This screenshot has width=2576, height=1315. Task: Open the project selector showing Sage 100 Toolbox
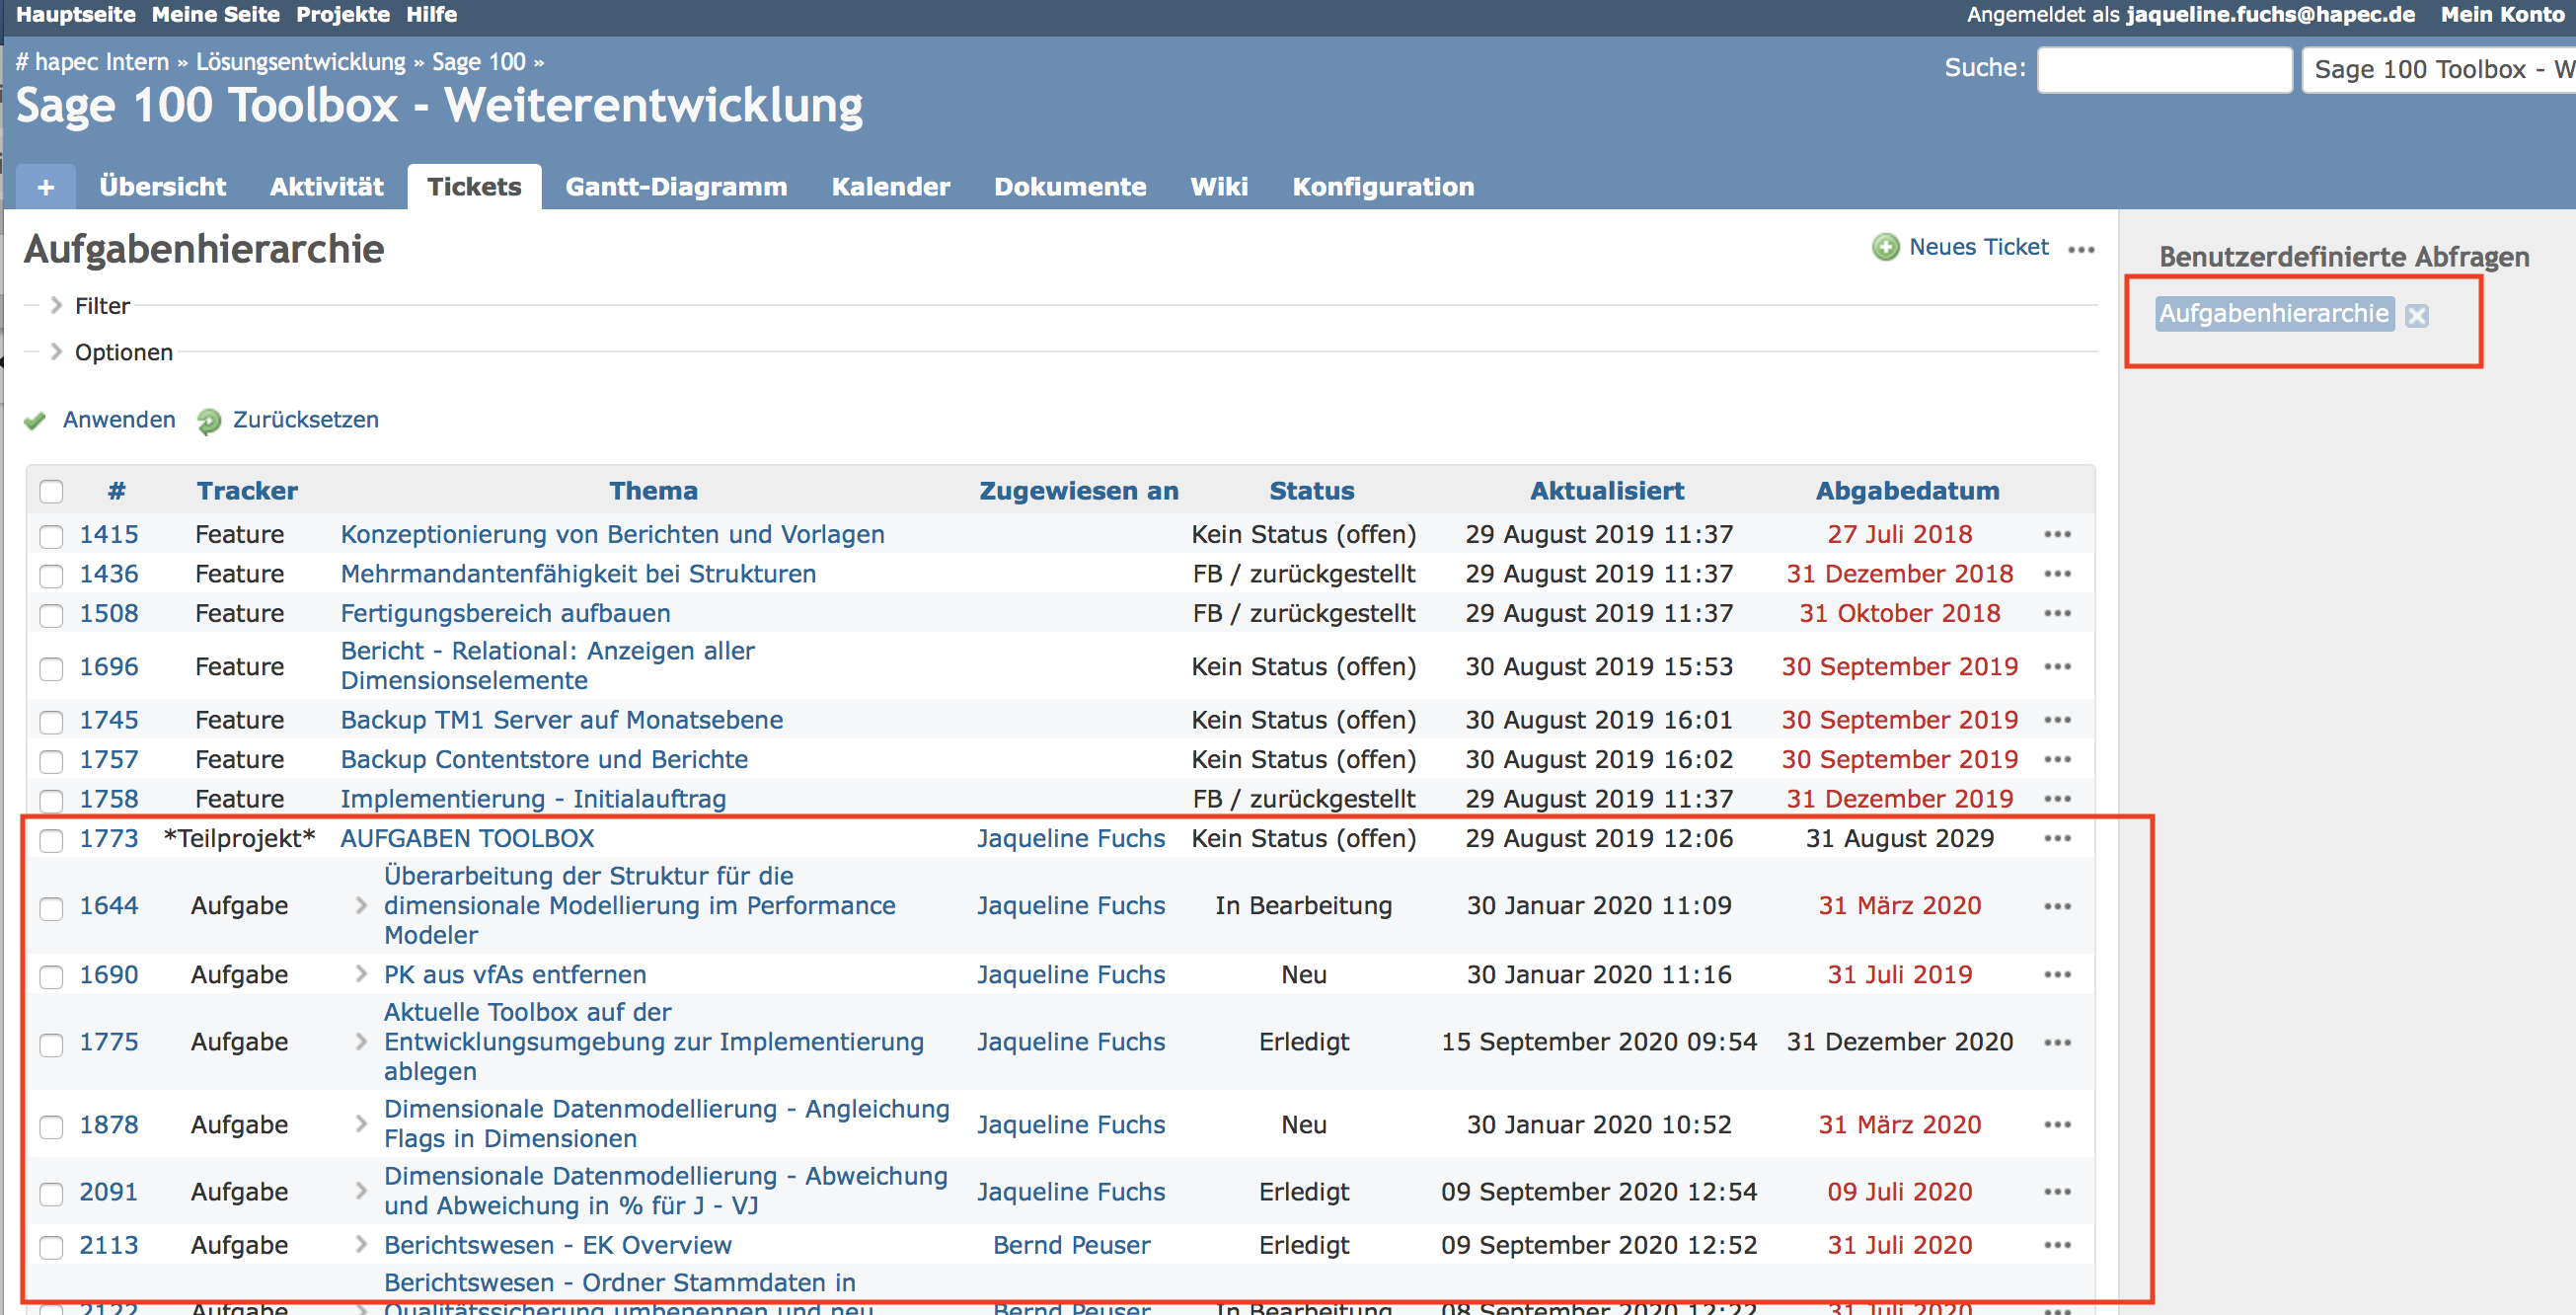[2438, 70]
